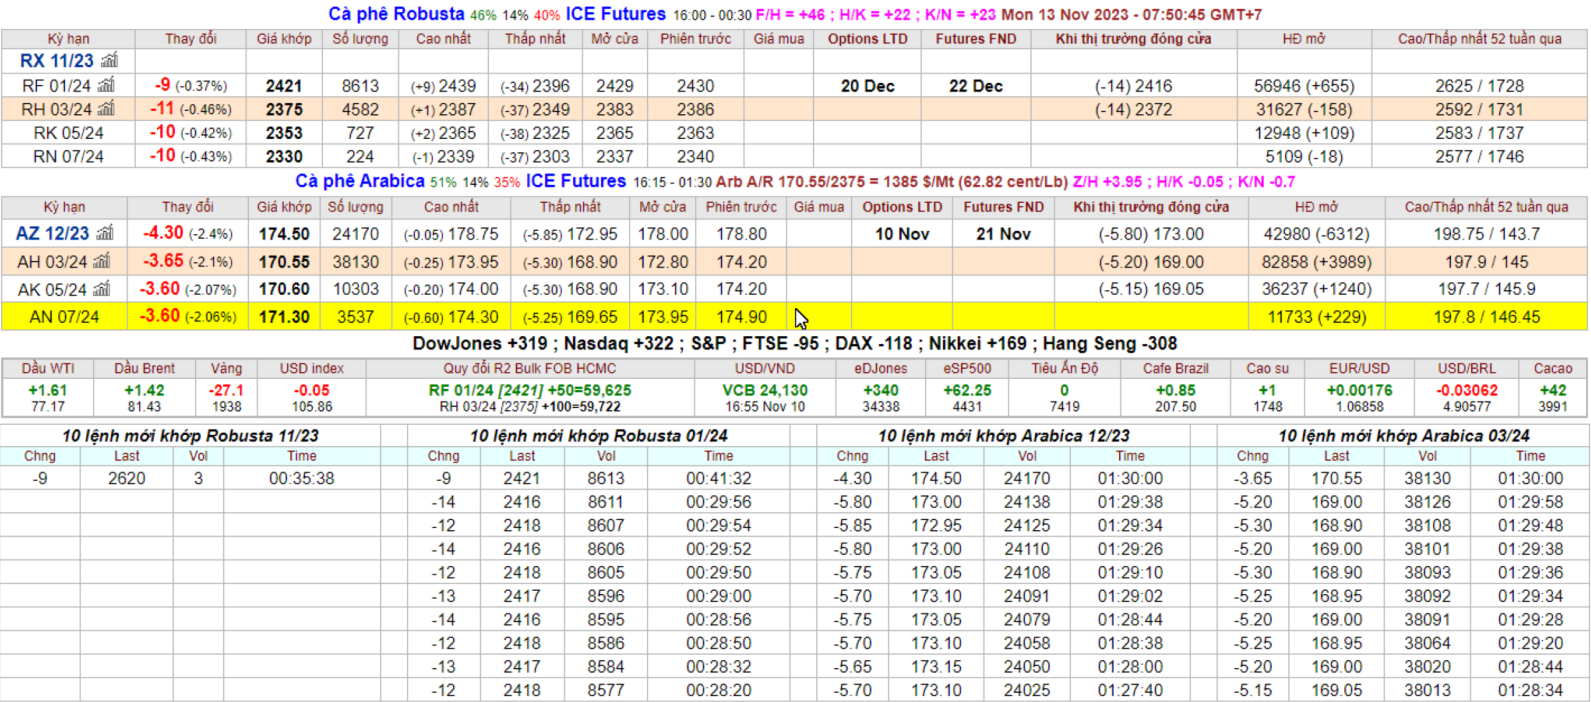
Task: Select the USD/VND exchange rate cell
Action: [x=764, y=397]
